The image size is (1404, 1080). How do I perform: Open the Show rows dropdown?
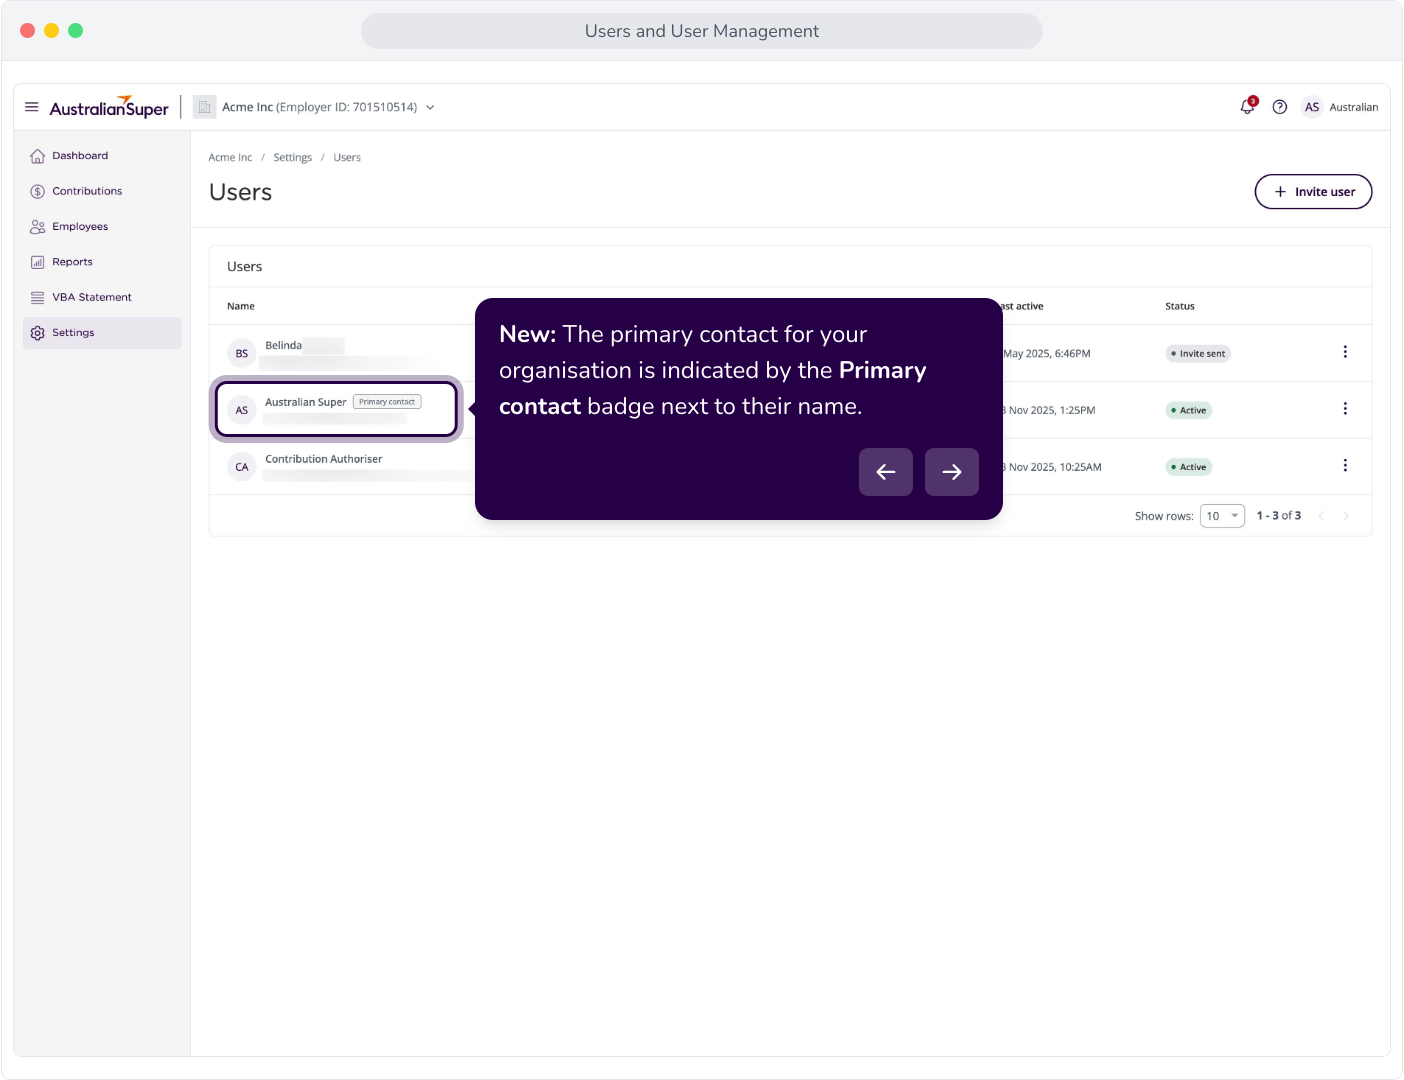(1222, 516)
